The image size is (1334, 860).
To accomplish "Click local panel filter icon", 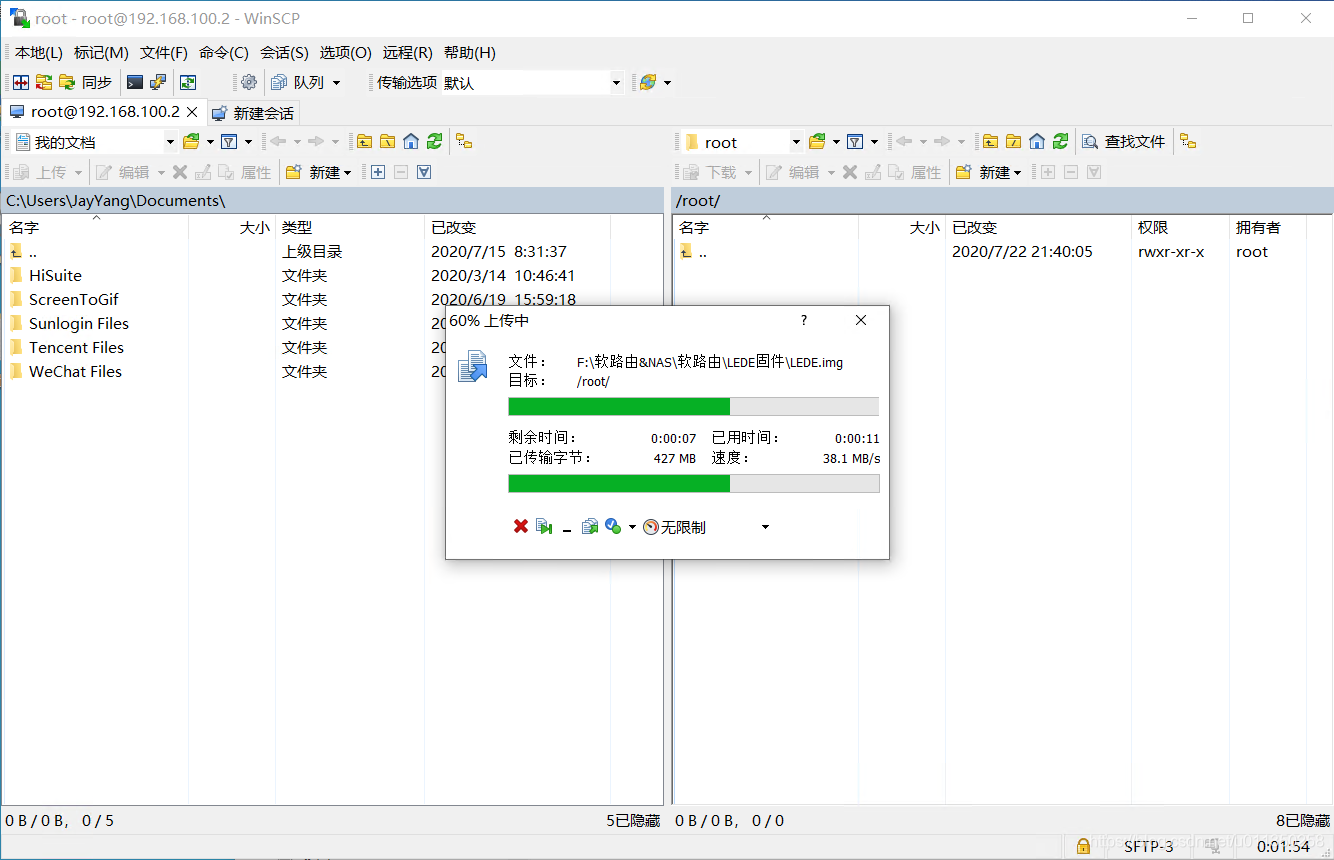I will 229,141.
